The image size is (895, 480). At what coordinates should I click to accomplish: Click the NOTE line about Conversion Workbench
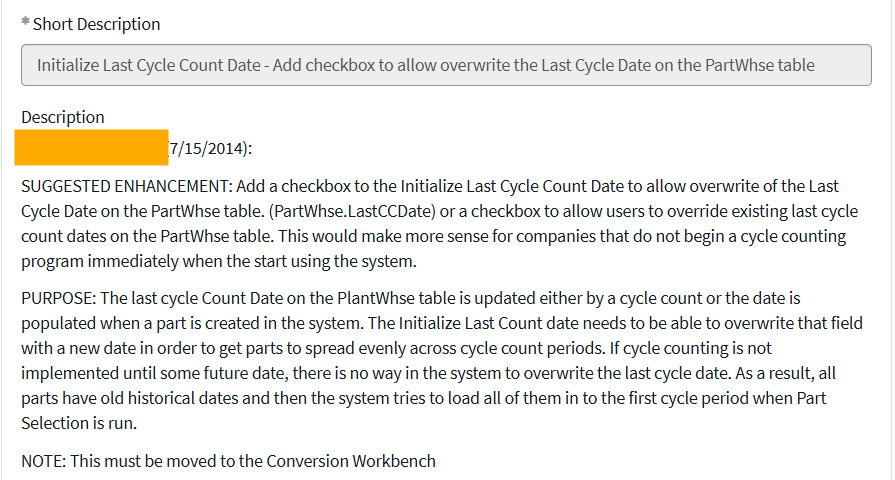point(228,461)
